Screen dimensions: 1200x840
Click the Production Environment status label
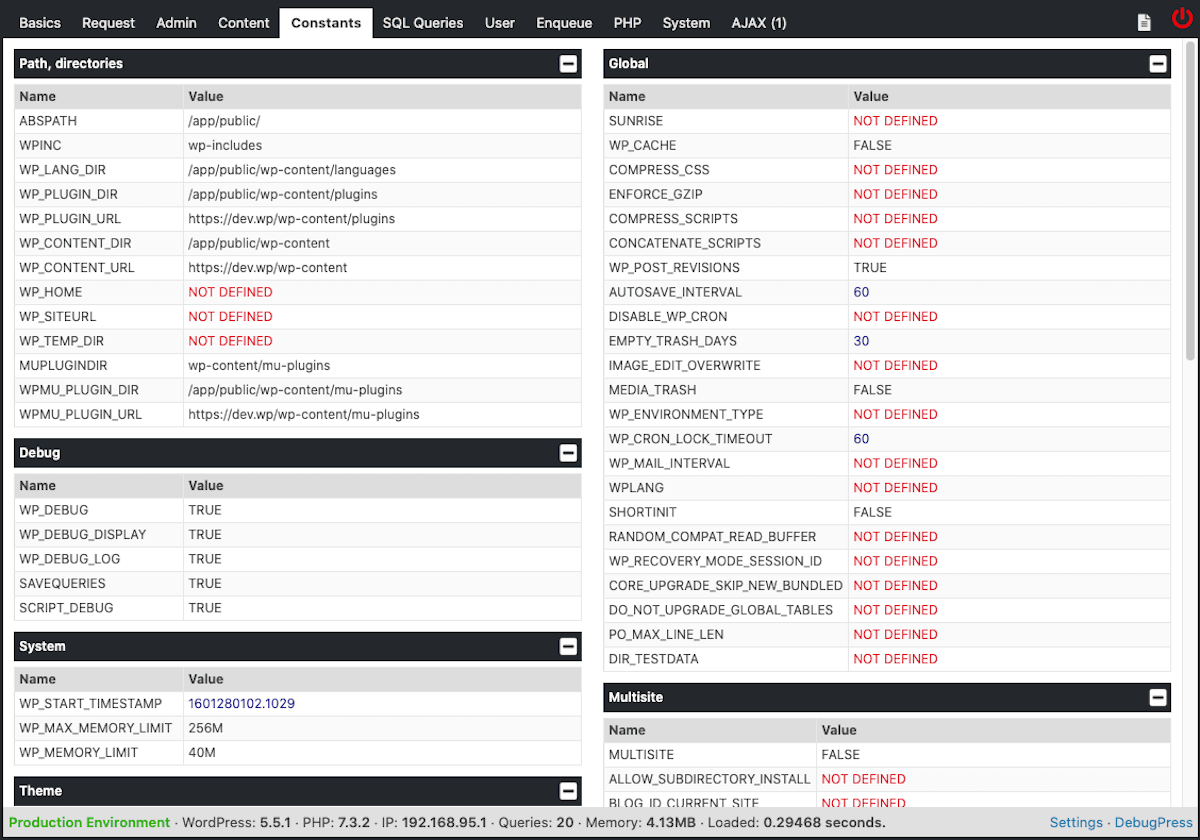pyautogui.click(x=89, y=822)
